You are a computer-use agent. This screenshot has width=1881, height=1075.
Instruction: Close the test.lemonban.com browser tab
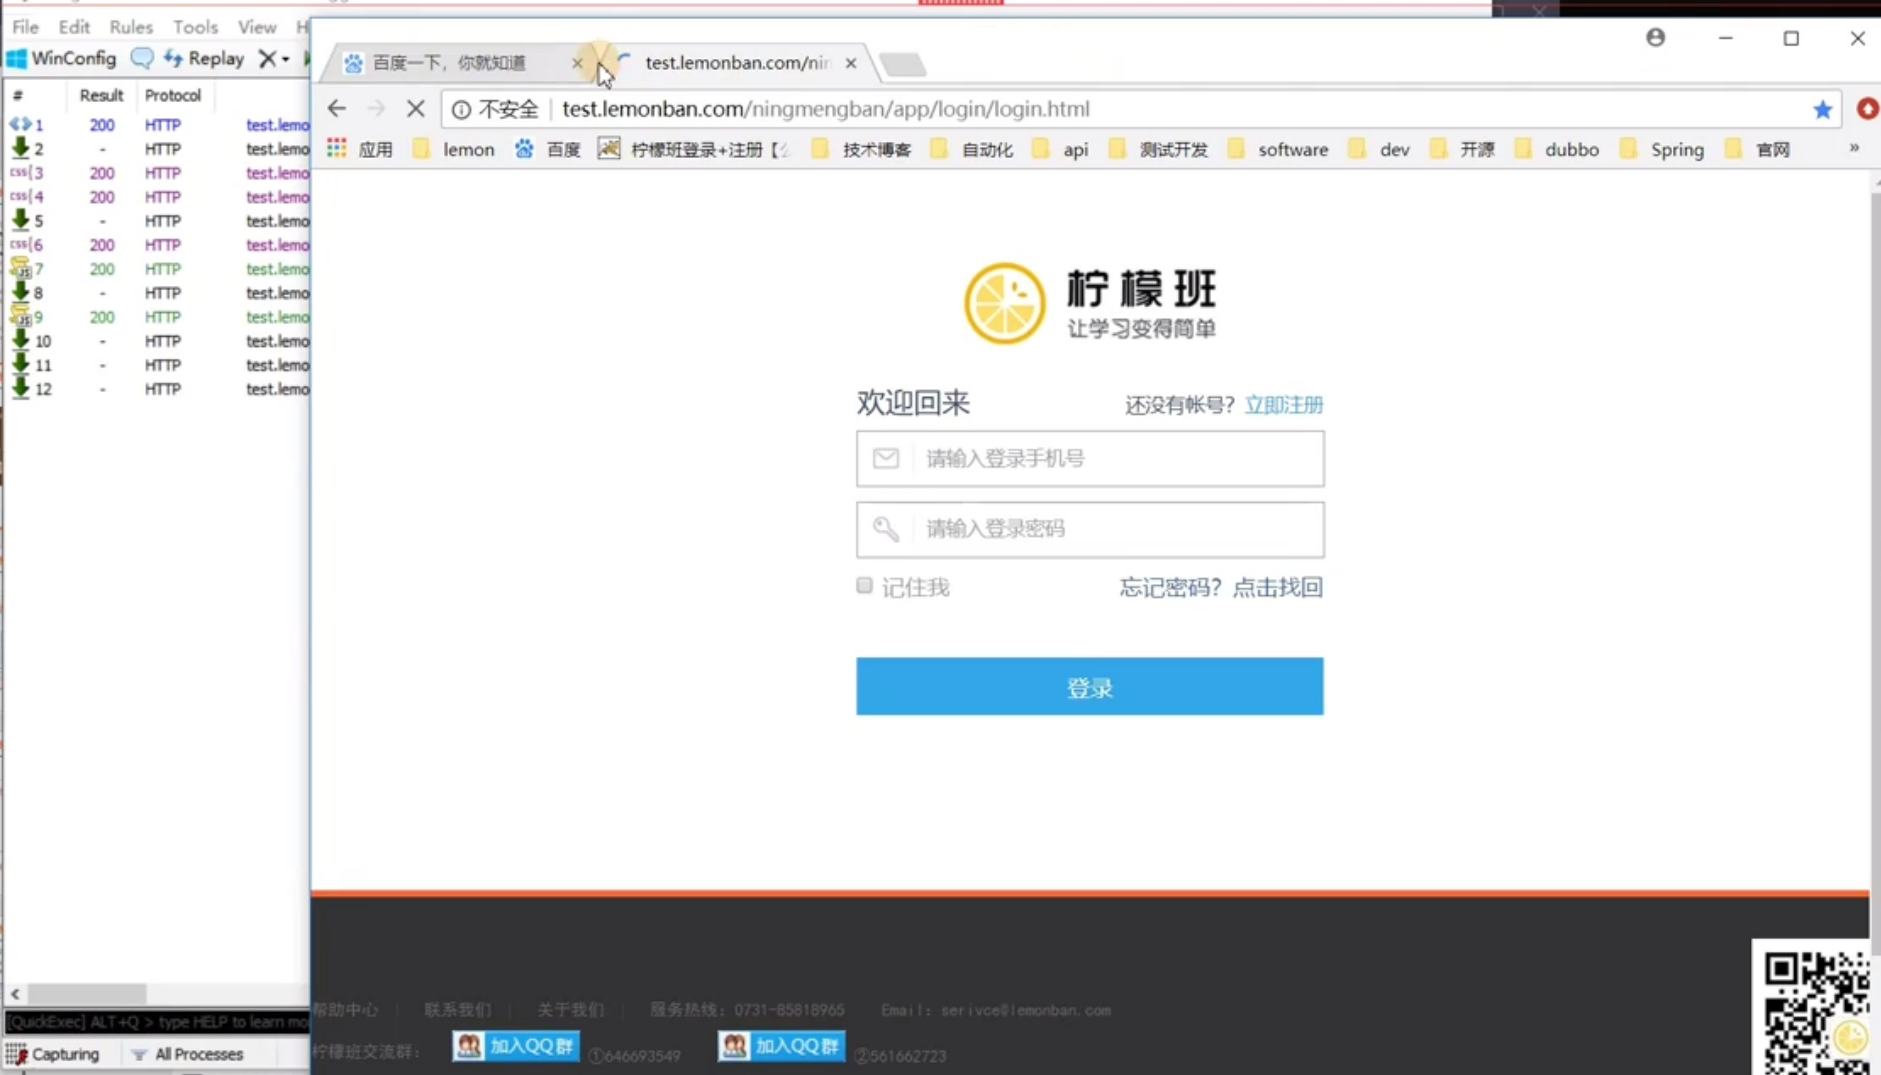[x=850, y=63]
